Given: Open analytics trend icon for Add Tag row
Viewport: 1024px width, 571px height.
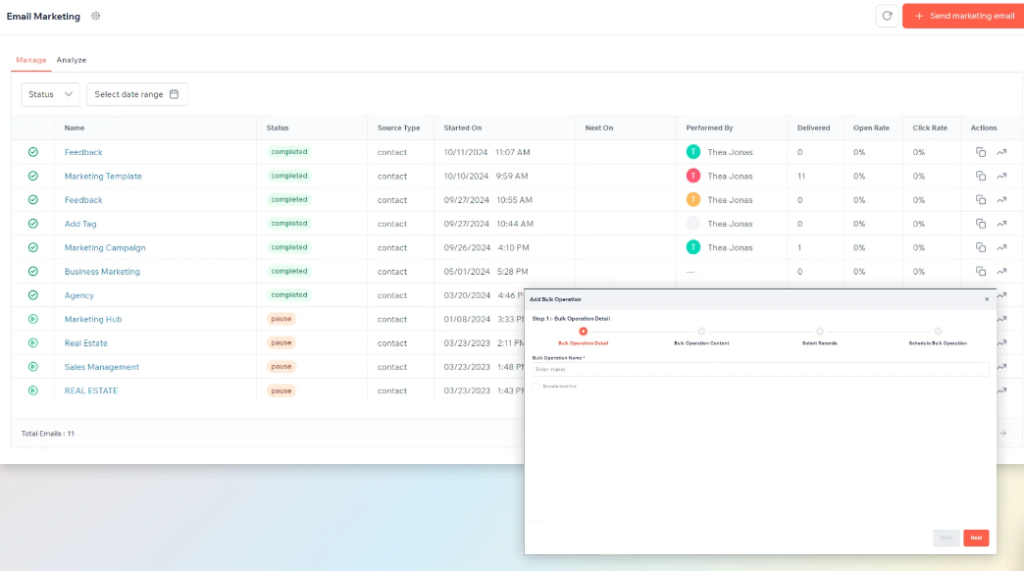Looking at the screenshot, I should (1002, 223).
